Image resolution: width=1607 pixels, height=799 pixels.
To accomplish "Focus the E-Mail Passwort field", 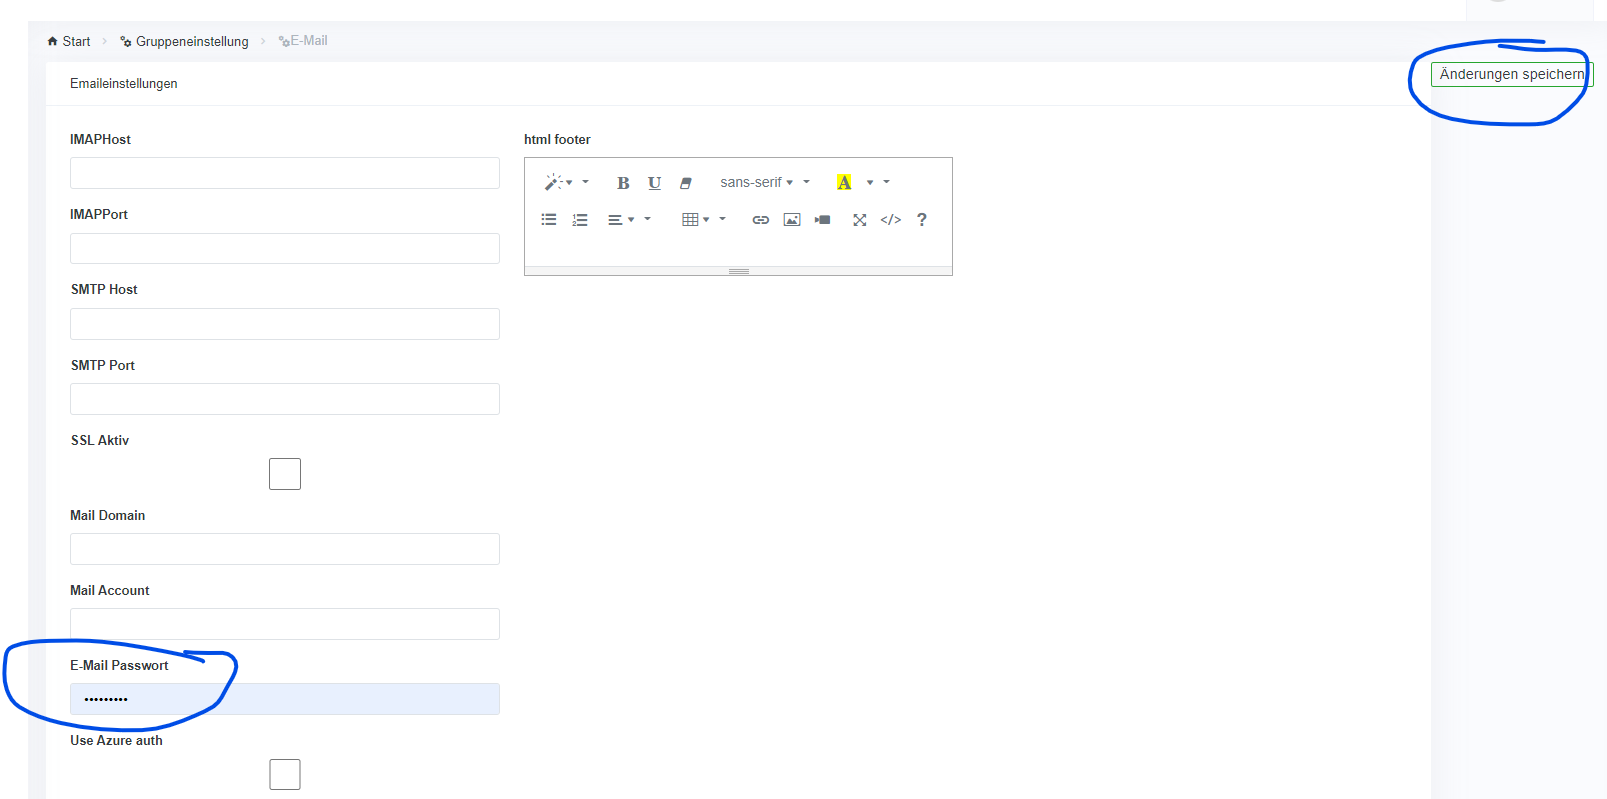I will click(x=285, y=699).
